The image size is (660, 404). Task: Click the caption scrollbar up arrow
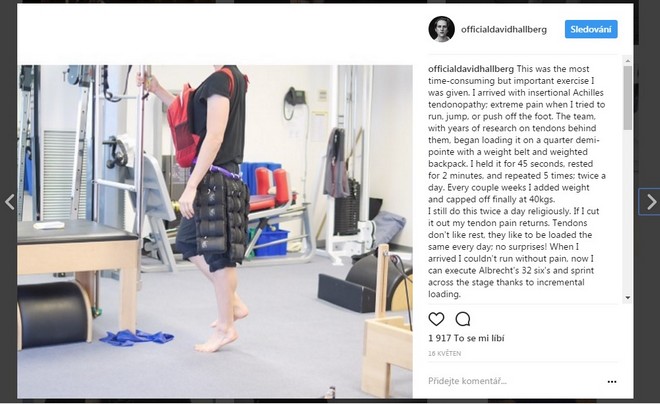coord(628,61)
